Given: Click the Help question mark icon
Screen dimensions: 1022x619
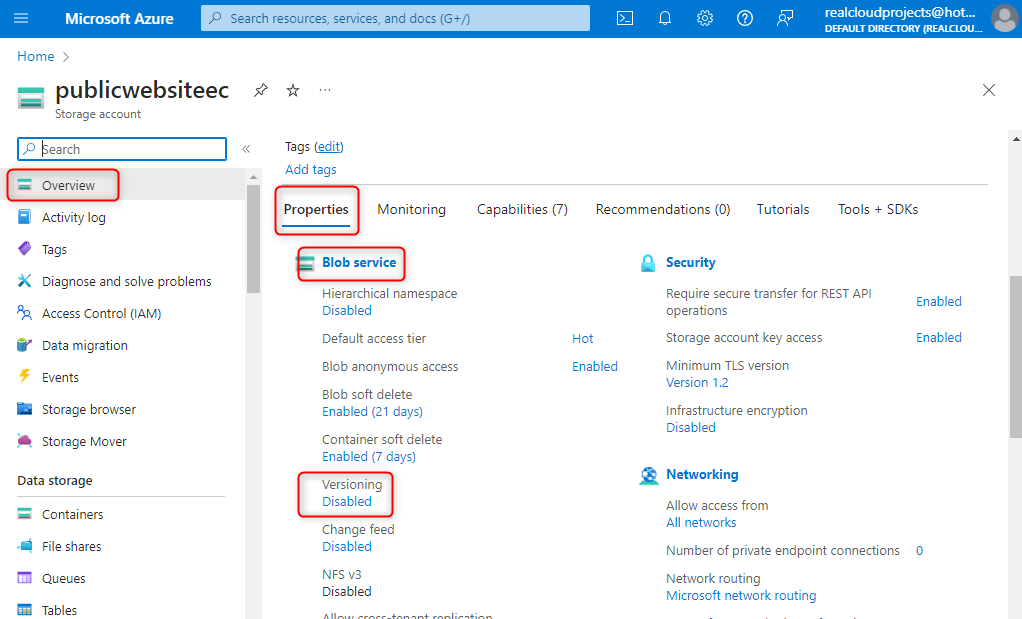Looking at the screenshot, I should pos(745,19).
